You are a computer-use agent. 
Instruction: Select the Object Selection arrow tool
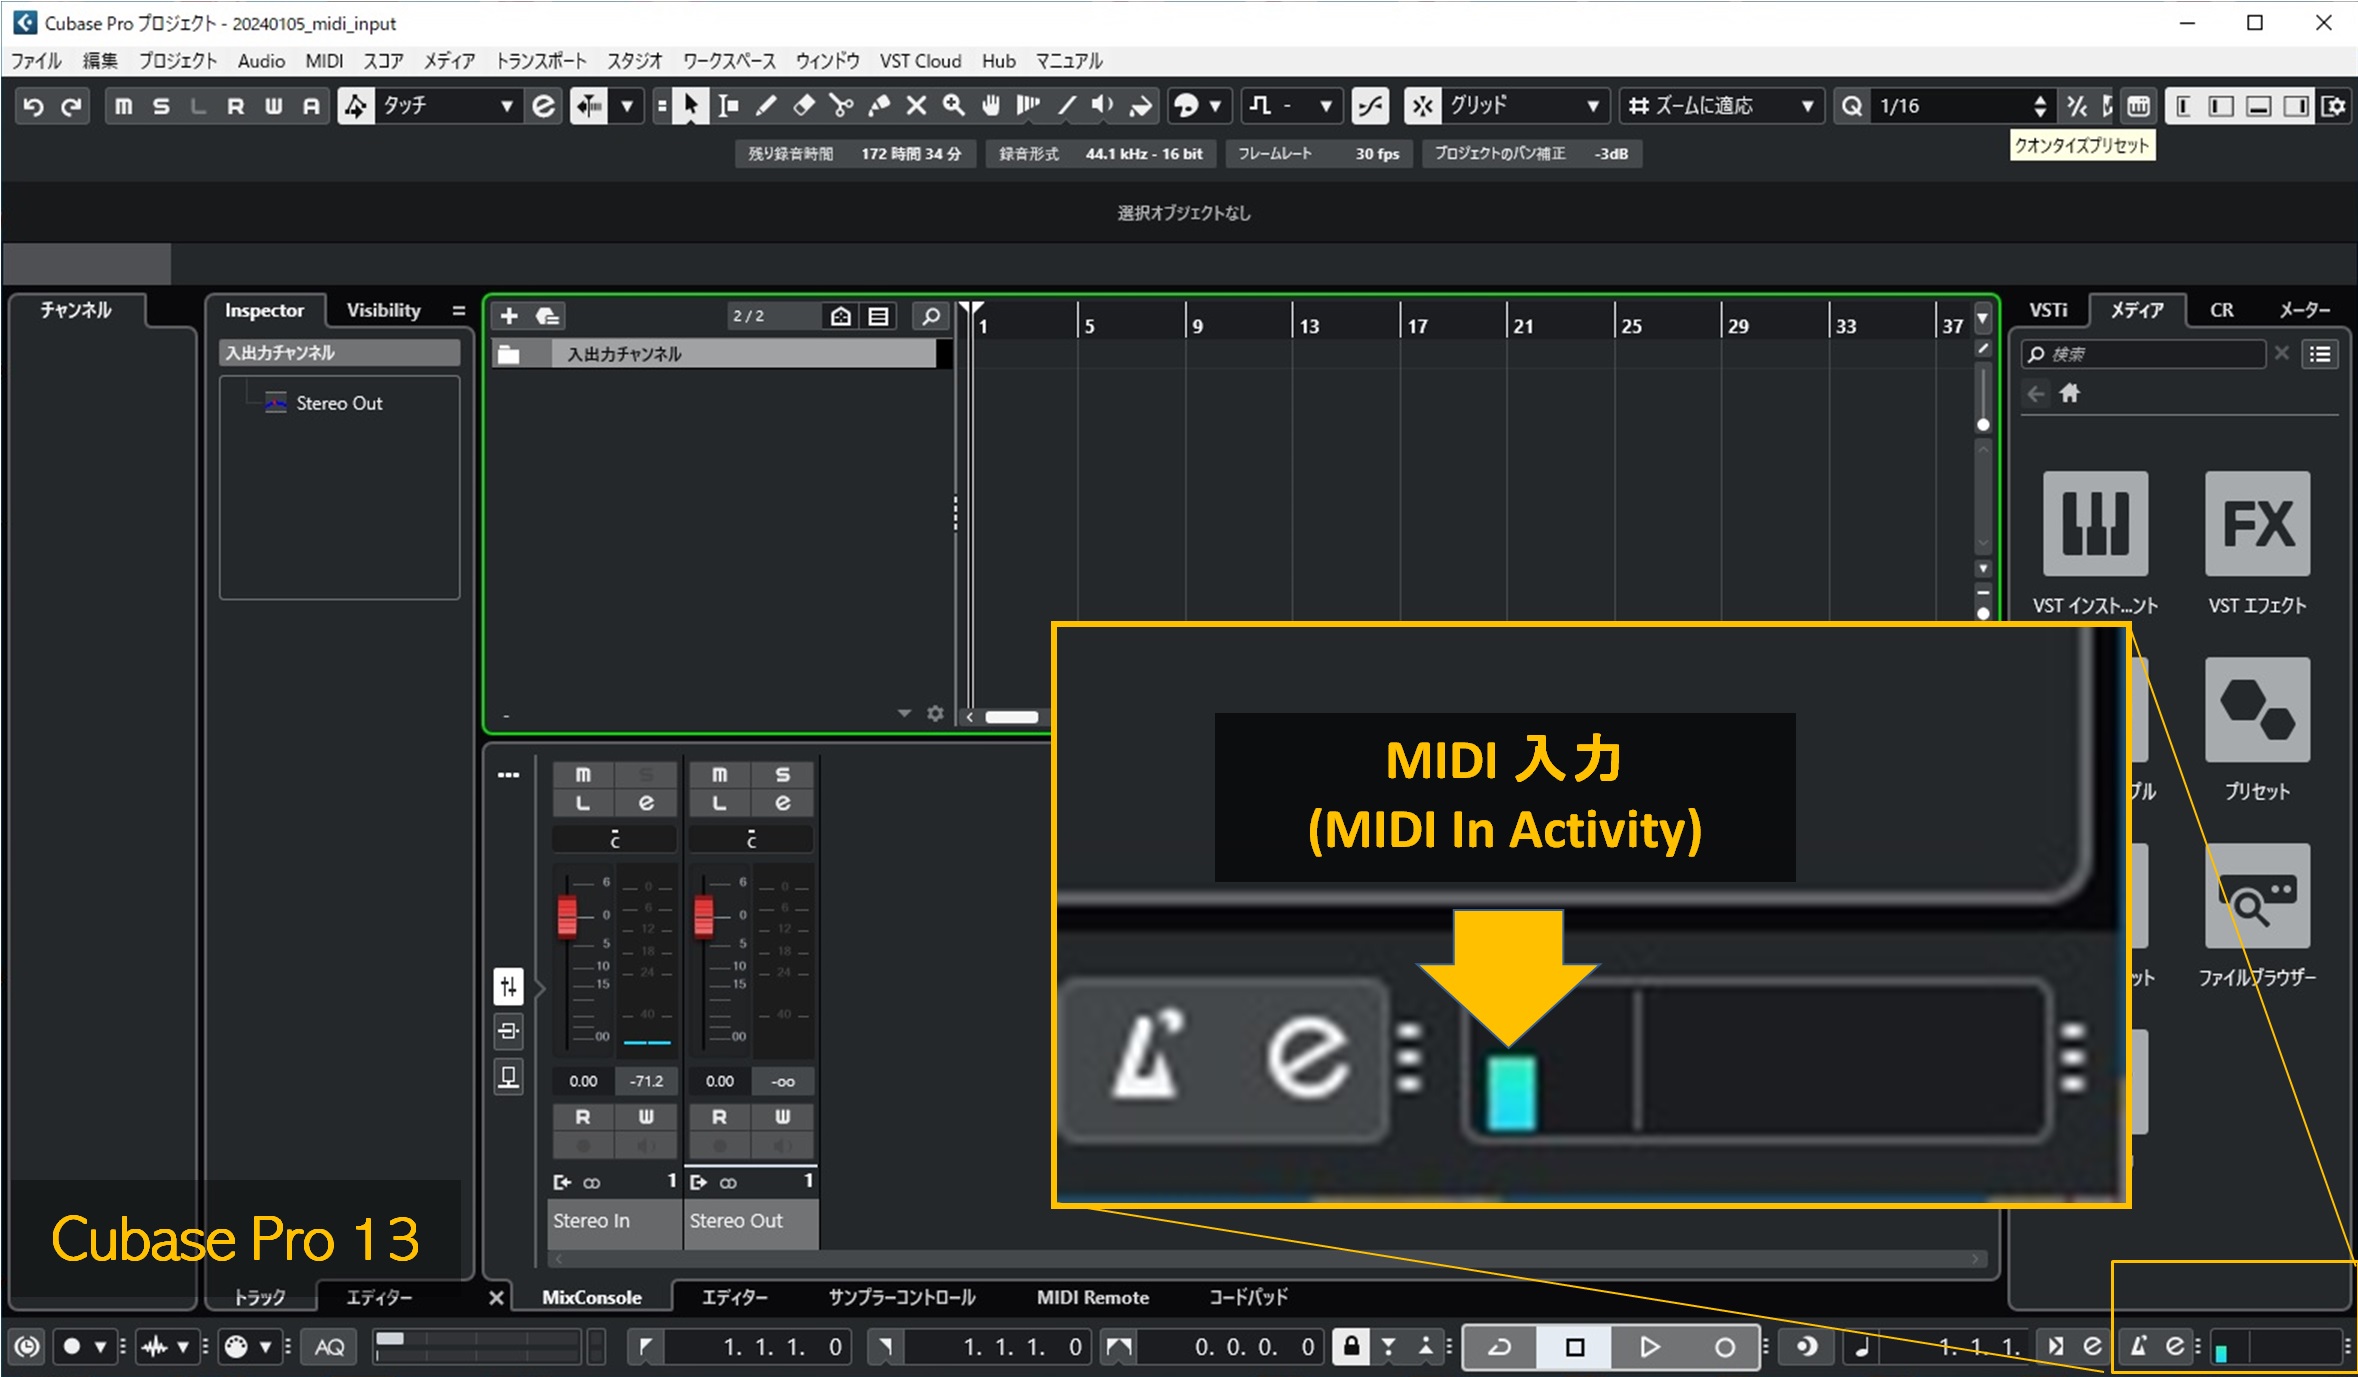689,106
